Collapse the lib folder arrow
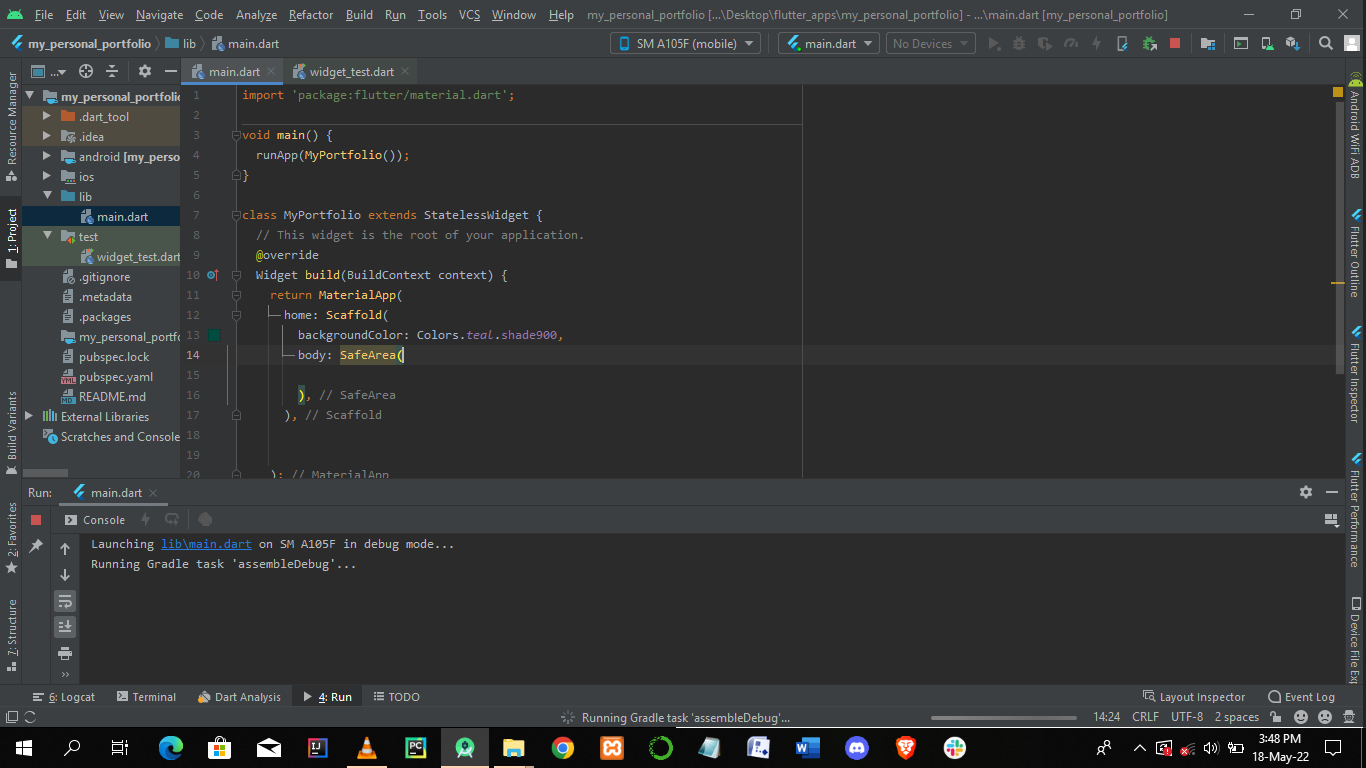The height and width of the screenshot is (768, 1366). tap(47, 197)
